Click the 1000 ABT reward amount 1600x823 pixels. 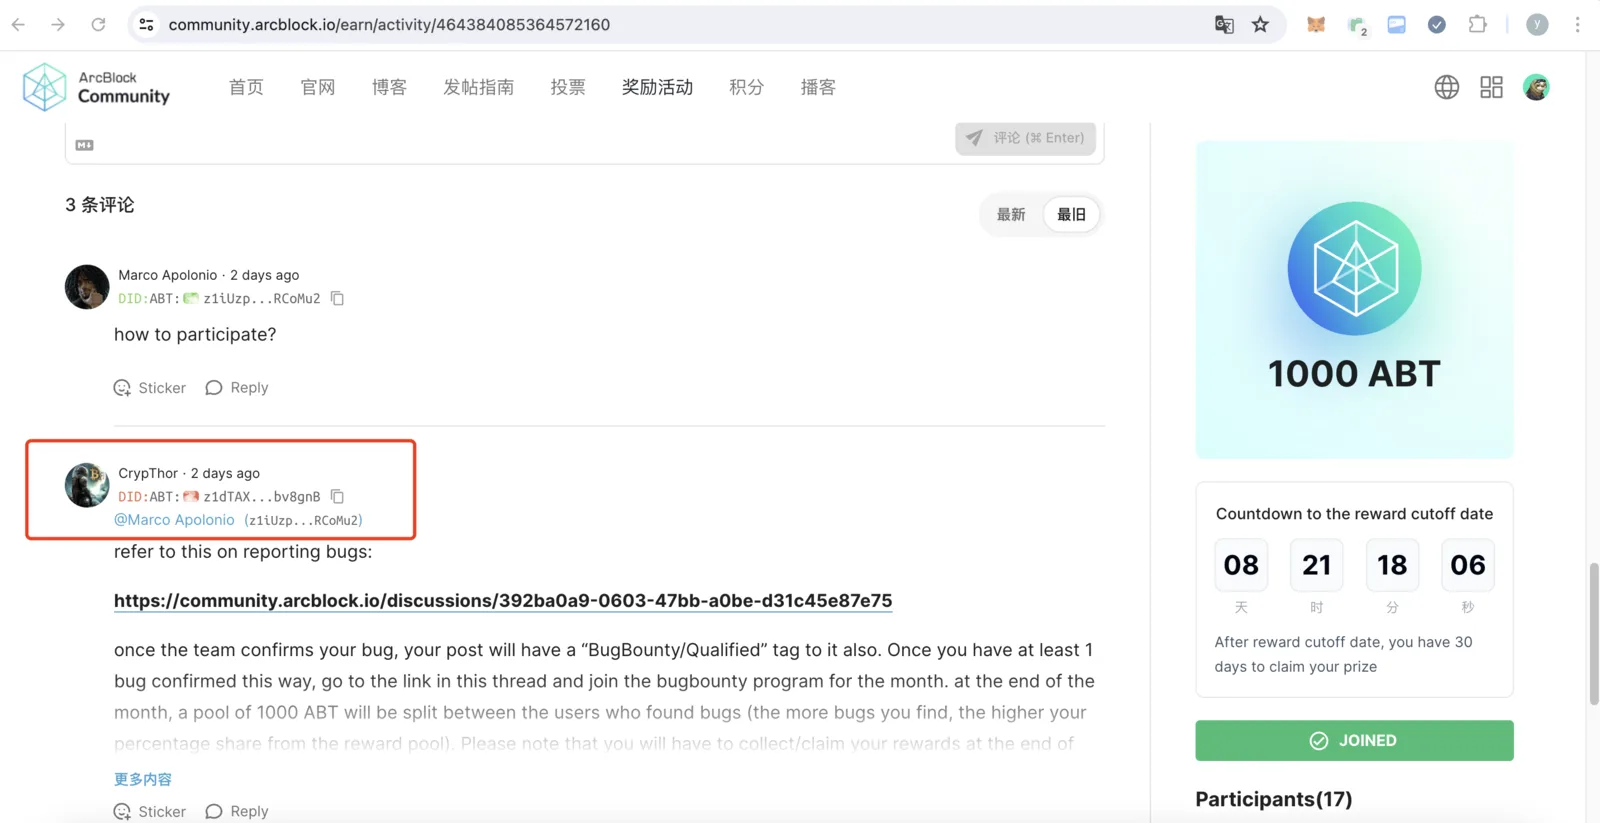pos(1354,374)
